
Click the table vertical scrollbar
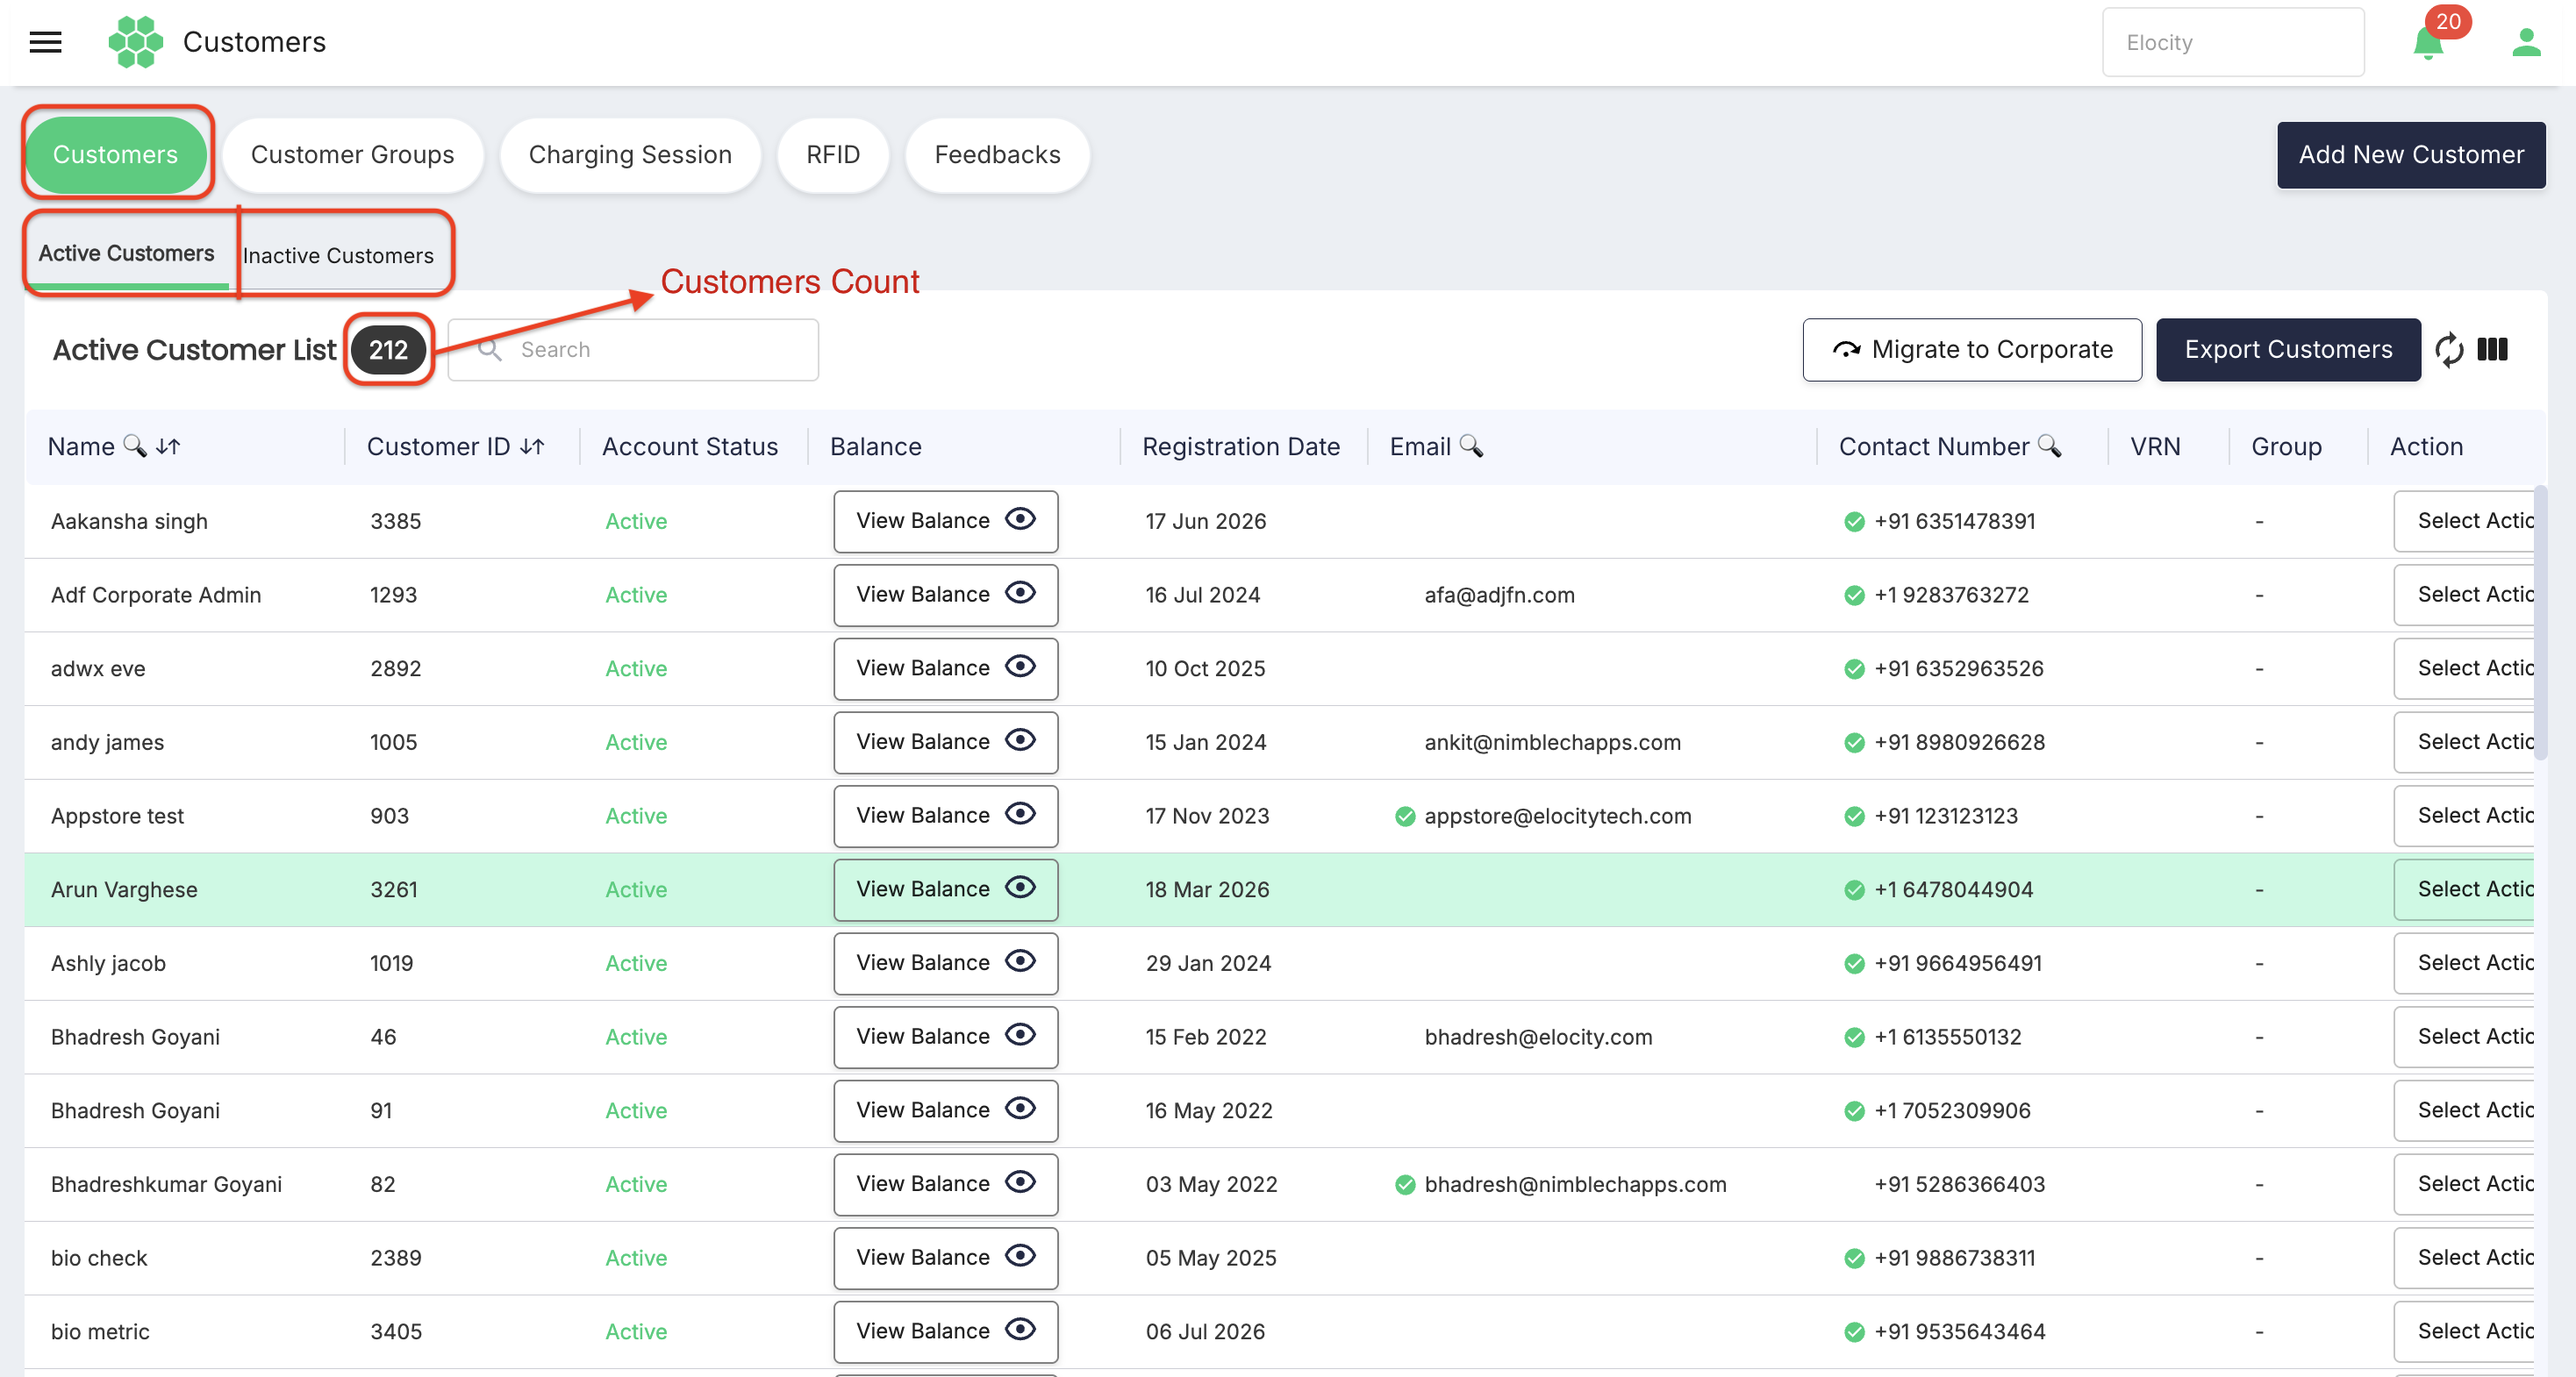coord(2540,622)
